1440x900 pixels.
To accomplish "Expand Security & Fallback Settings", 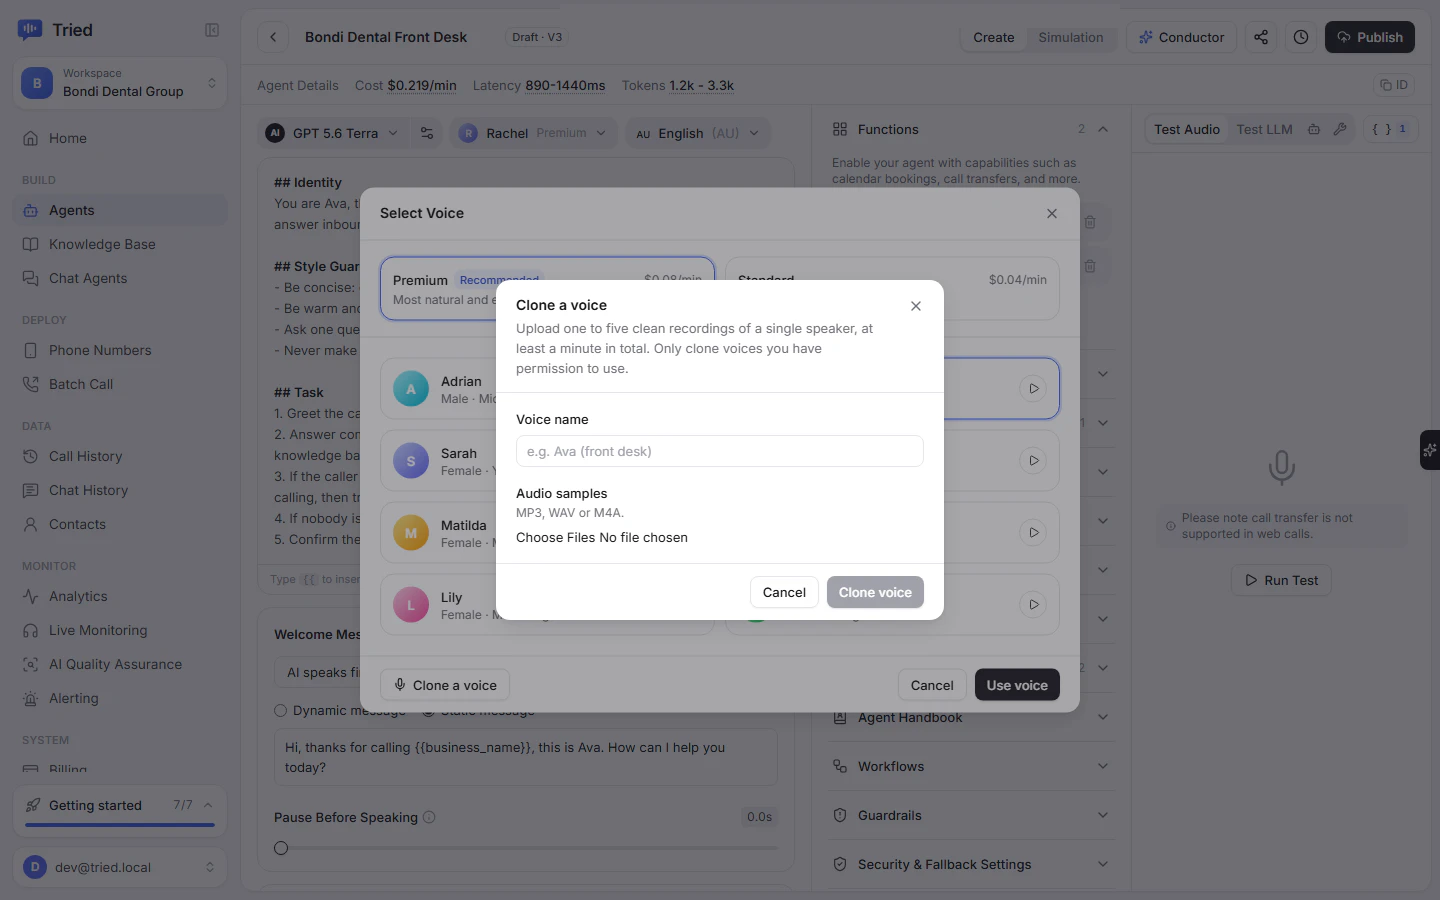I will pyautogui.click(x=970, y=864).
